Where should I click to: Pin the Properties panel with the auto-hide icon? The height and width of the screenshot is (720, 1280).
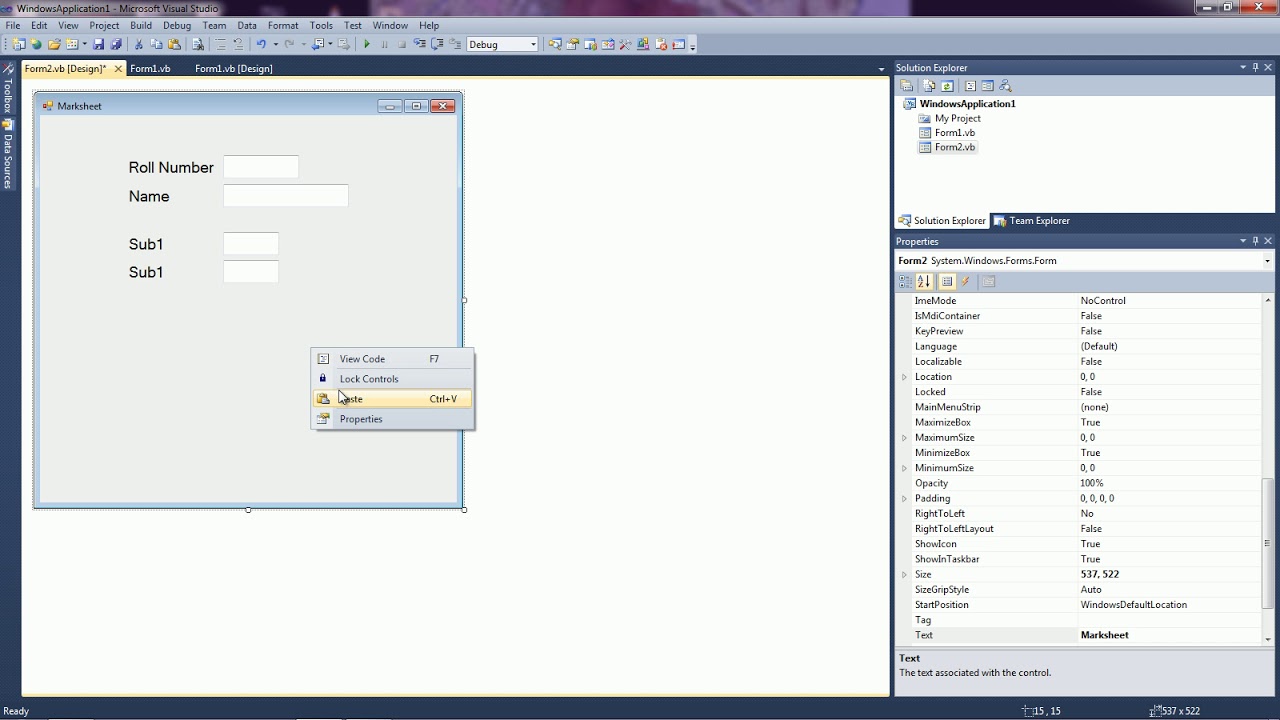[1256, 241]
